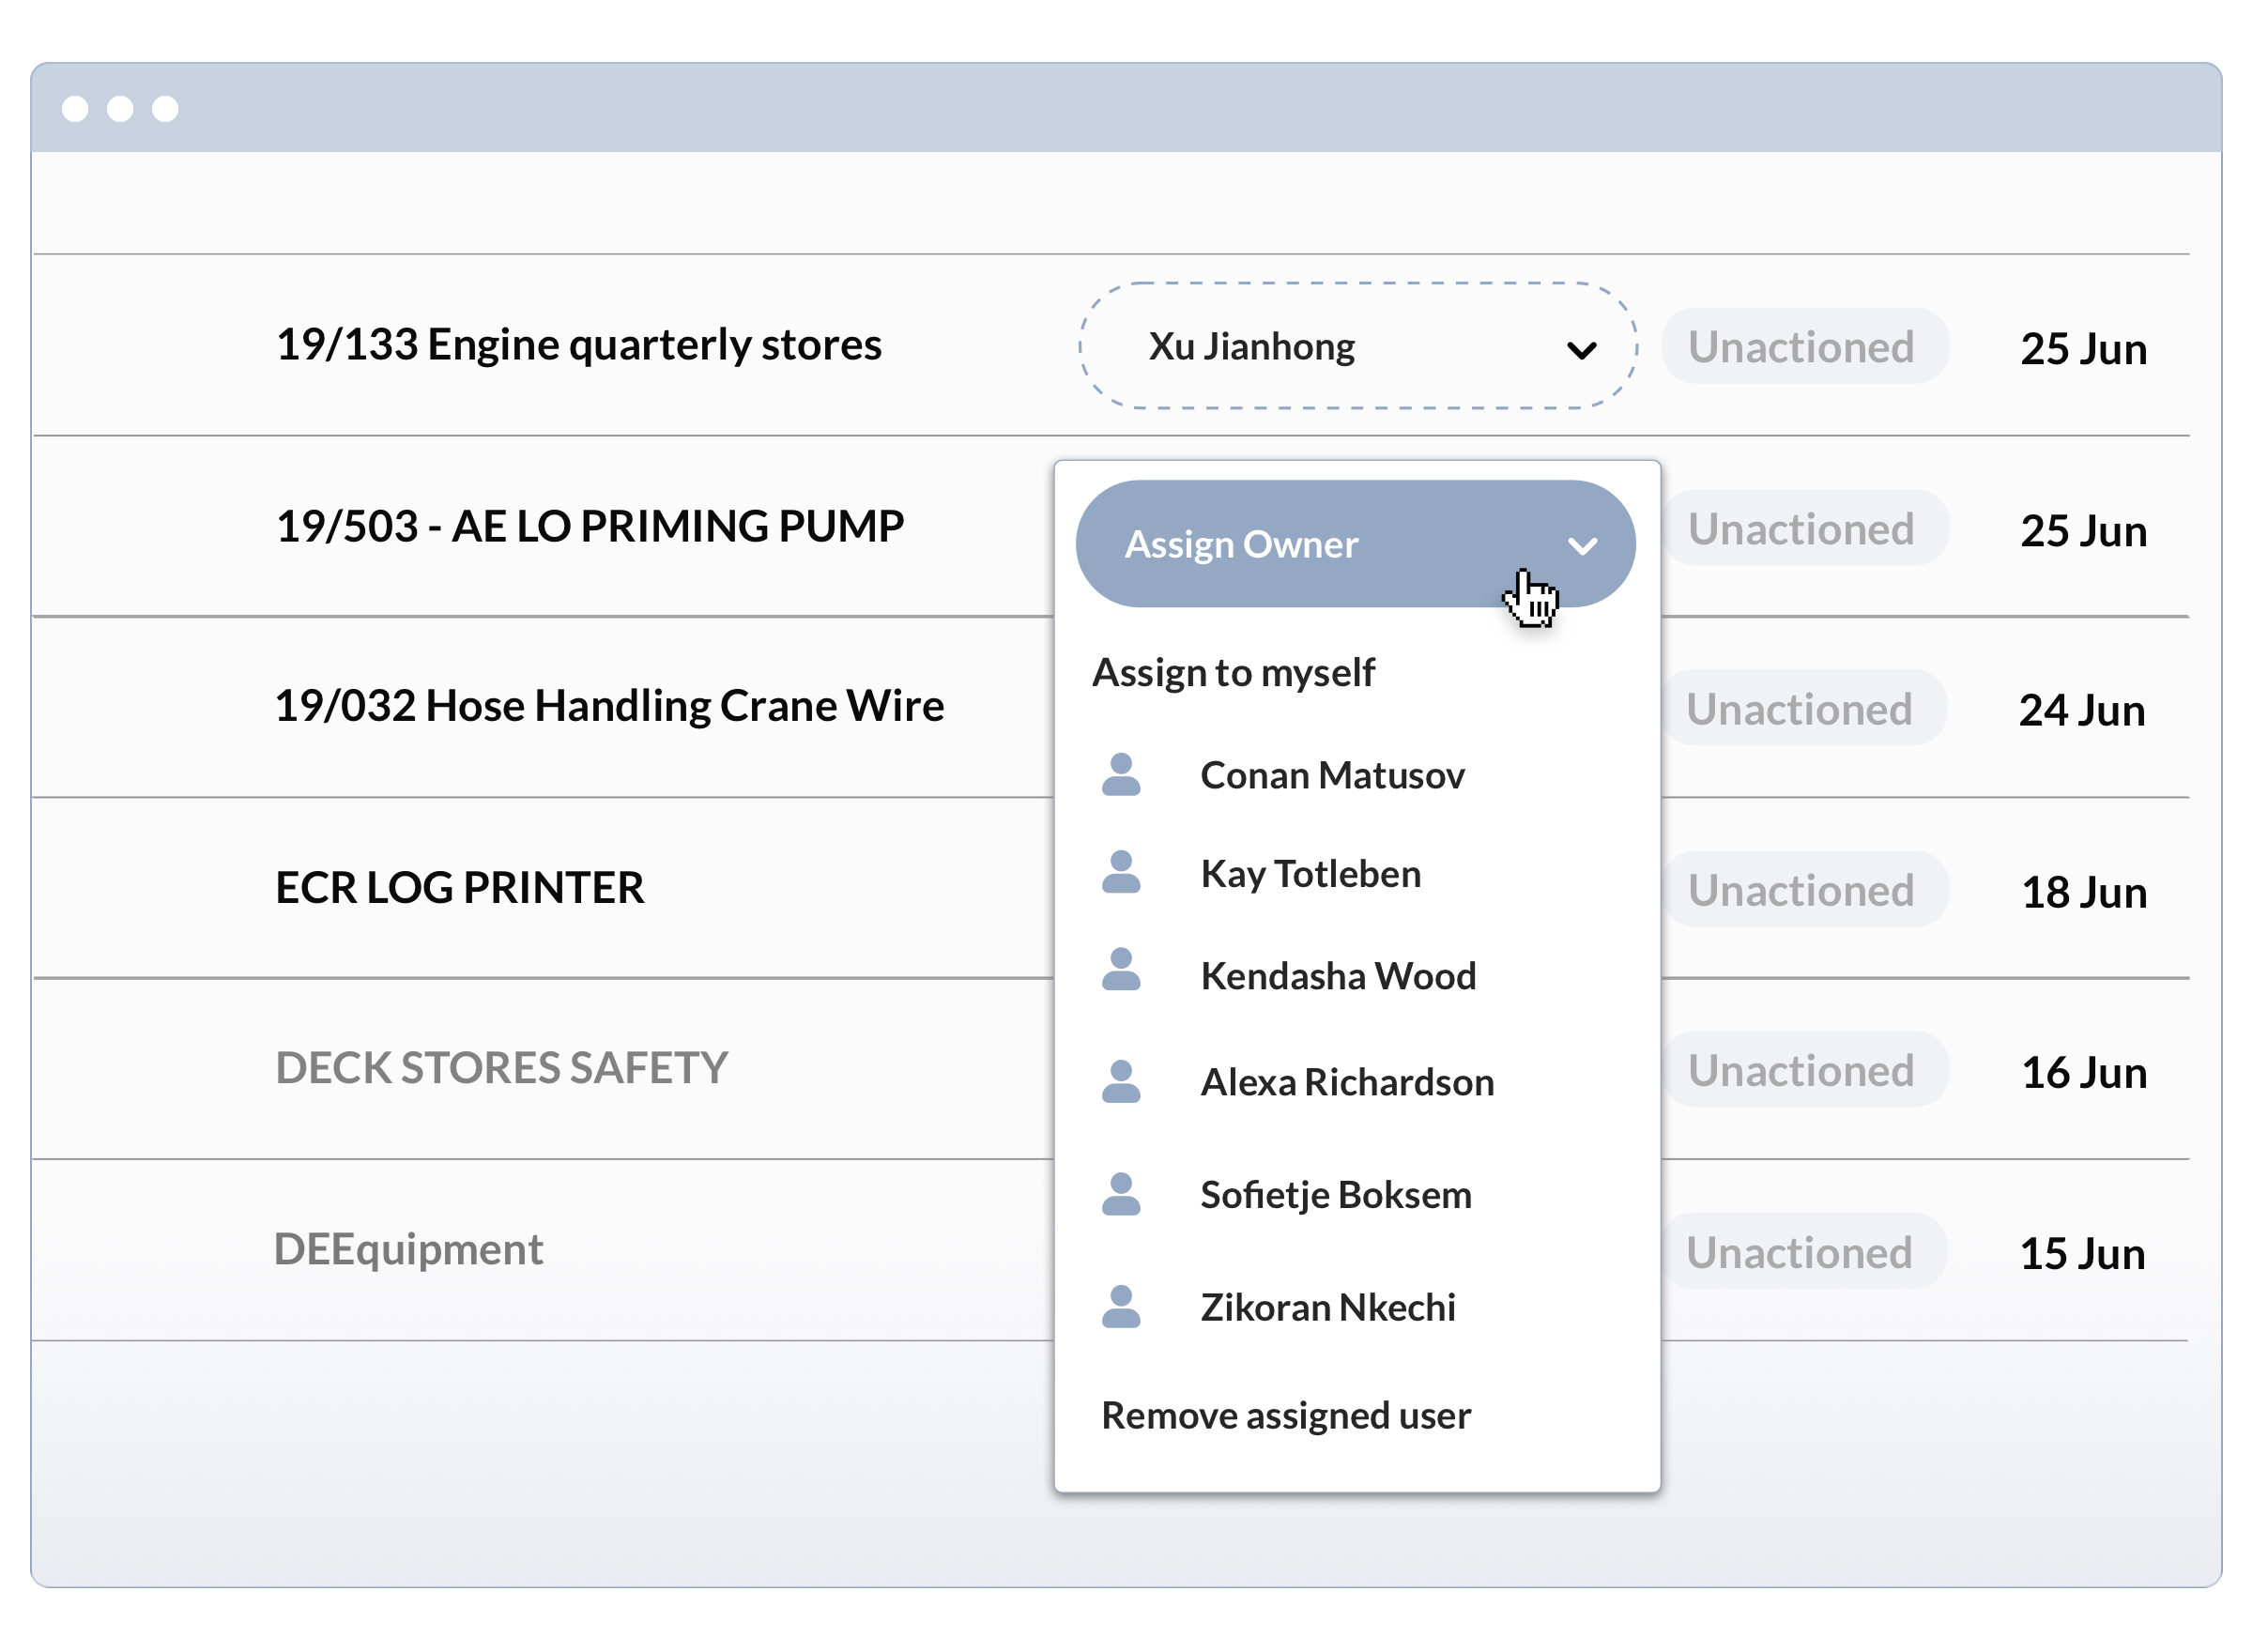
Task: Open 19/133 Engine quarterly stores item
Action: coord(578,345)
